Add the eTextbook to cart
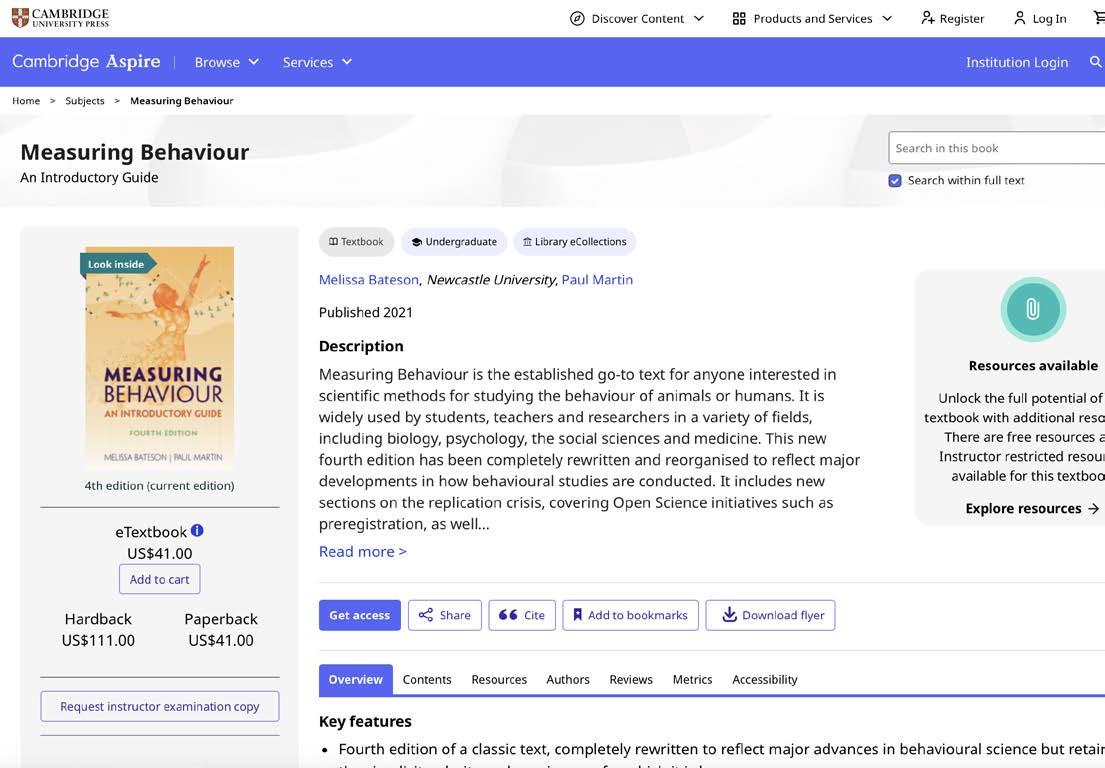This screenshot has width=1105, height=768. pyautogui.click(x=159, y=579)
